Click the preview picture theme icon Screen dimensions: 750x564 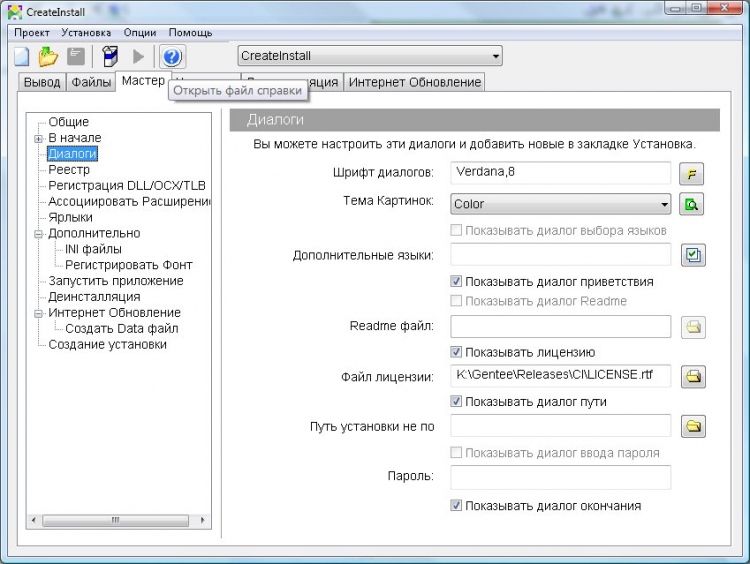[692, 204]
